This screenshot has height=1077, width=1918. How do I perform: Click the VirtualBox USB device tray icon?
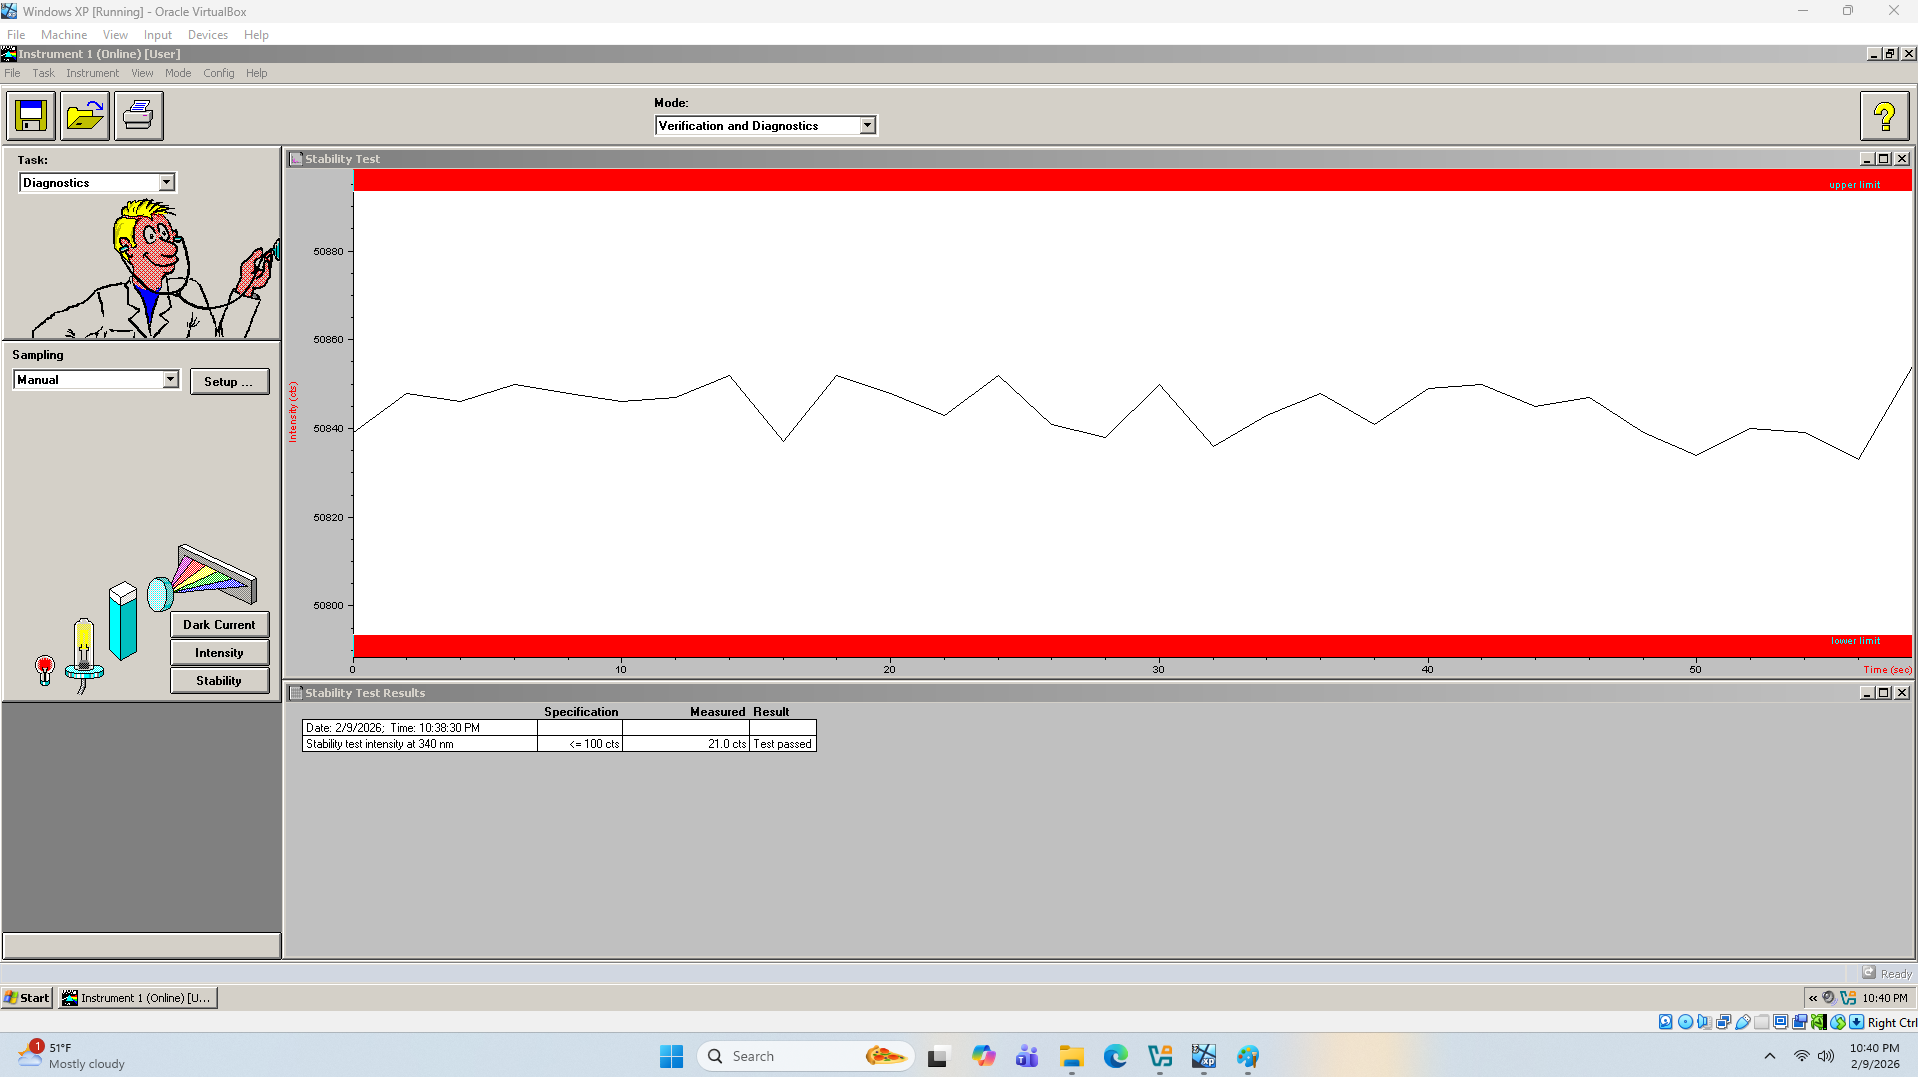(x=1741, y=1022)
